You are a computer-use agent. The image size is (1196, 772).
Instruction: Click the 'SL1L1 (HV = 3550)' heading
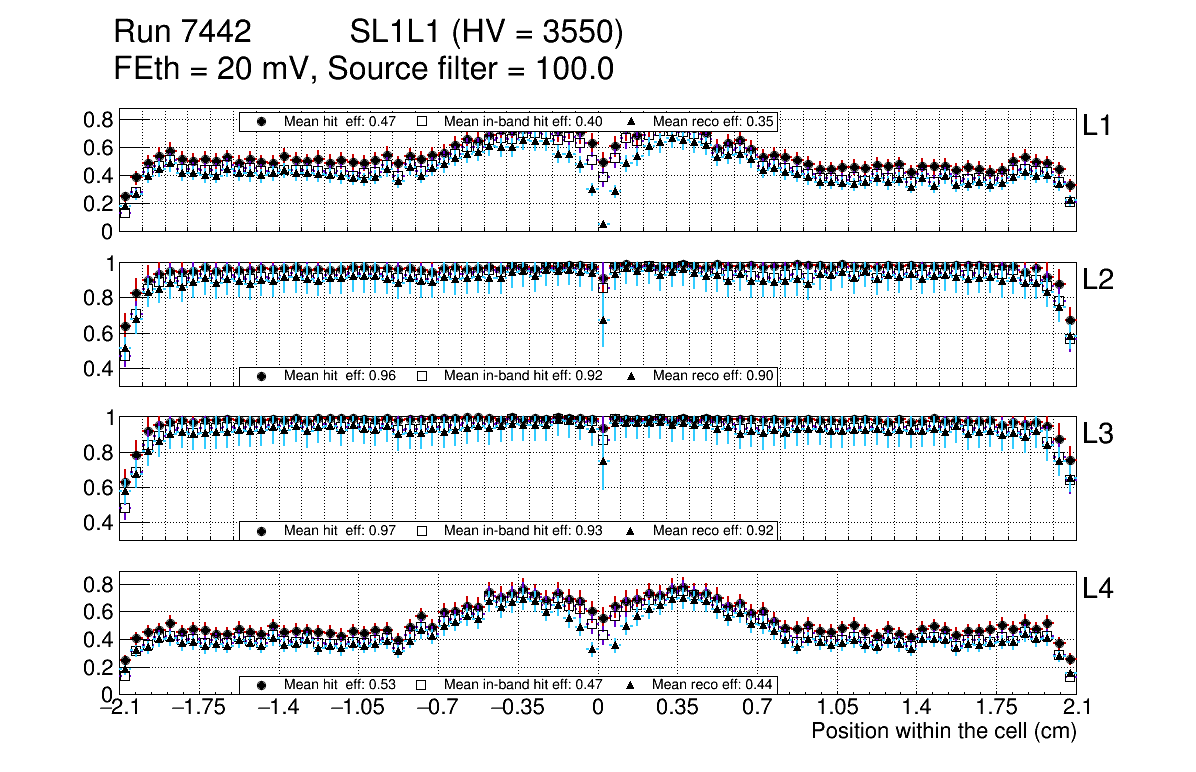[486, 33]
